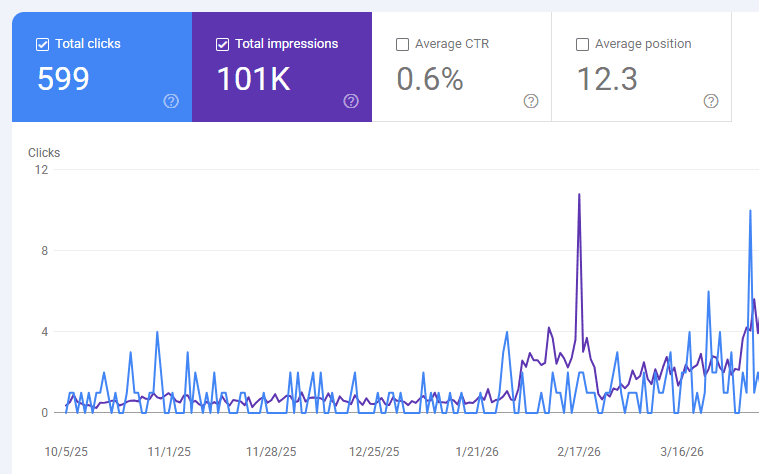Uncheck the Total impressions checkbox
The image size is (759, 474).
coord(222,45)
